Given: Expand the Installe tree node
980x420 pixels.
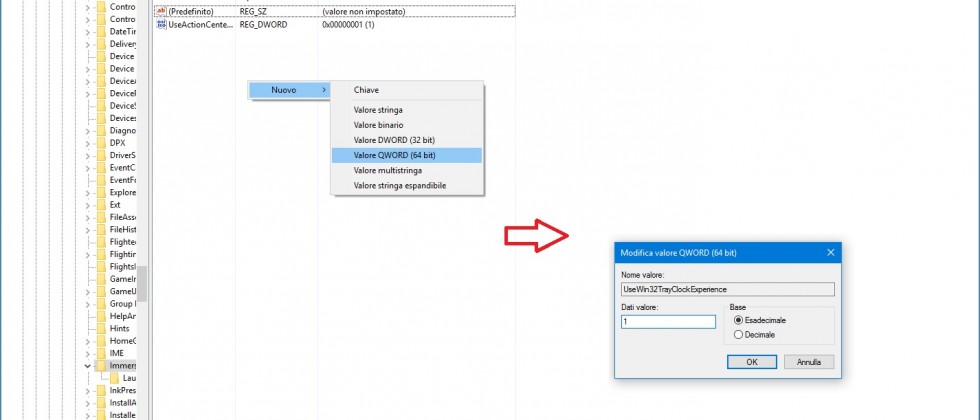Looking at the screenshot, I should [x=88, y=415].
